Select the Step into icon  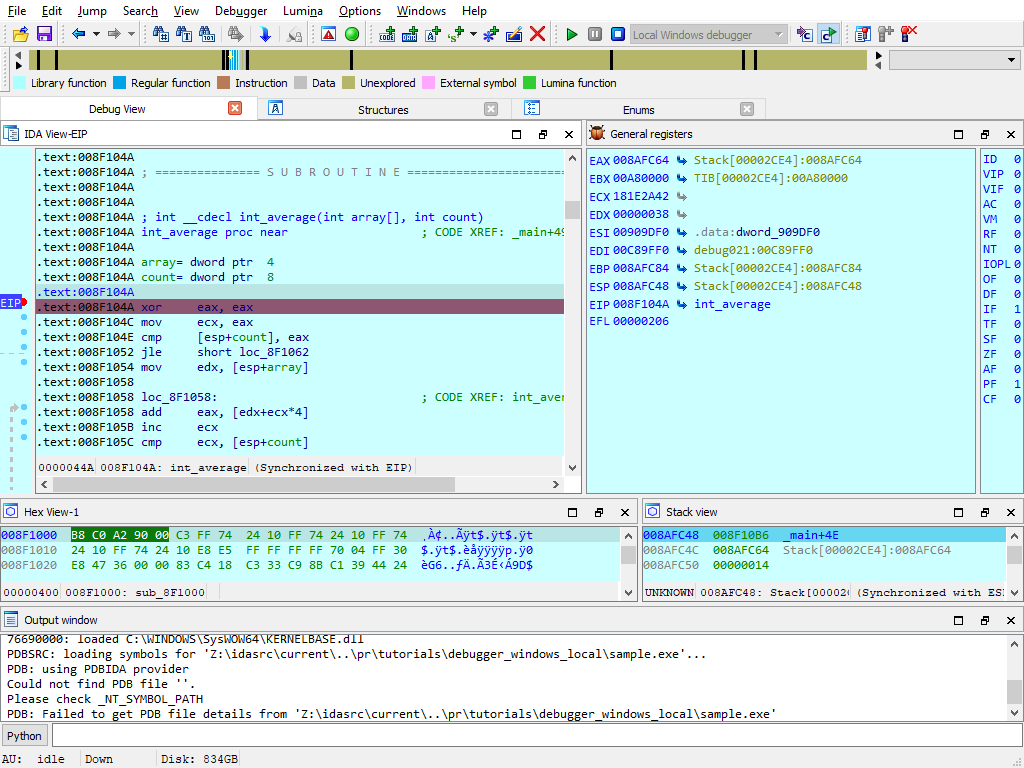click(803, 33)
